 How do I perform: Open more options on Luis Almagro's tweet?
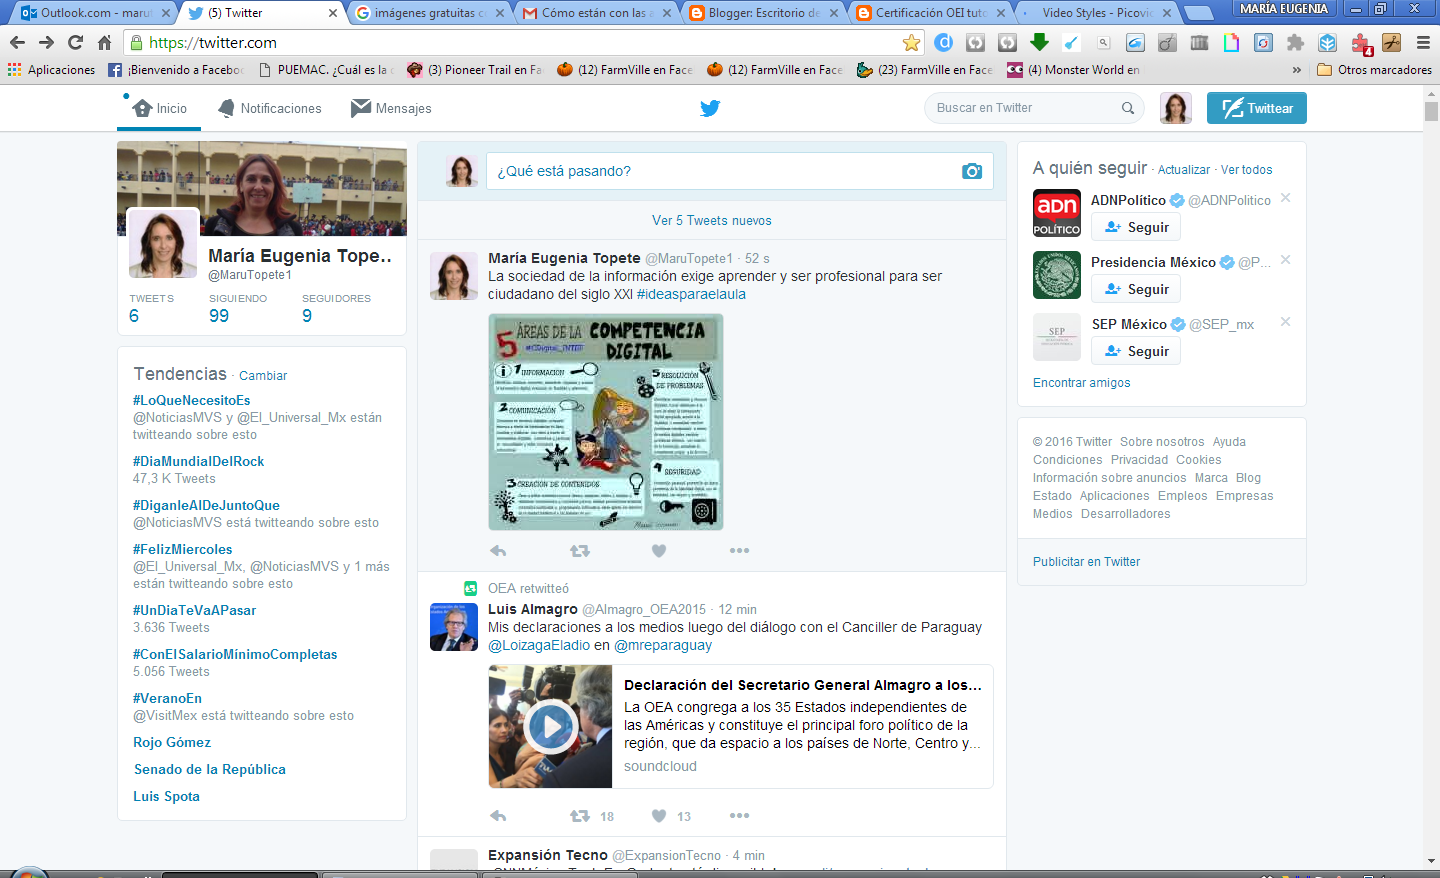[x=739, y=816]
